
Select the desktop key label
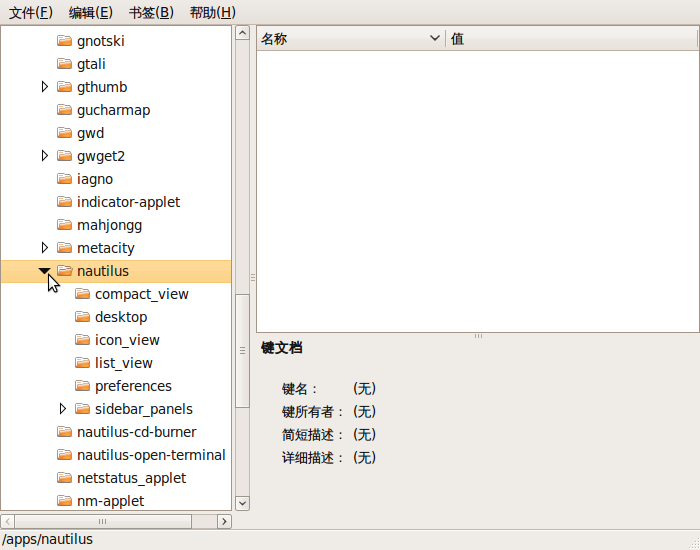pos(121,317)
